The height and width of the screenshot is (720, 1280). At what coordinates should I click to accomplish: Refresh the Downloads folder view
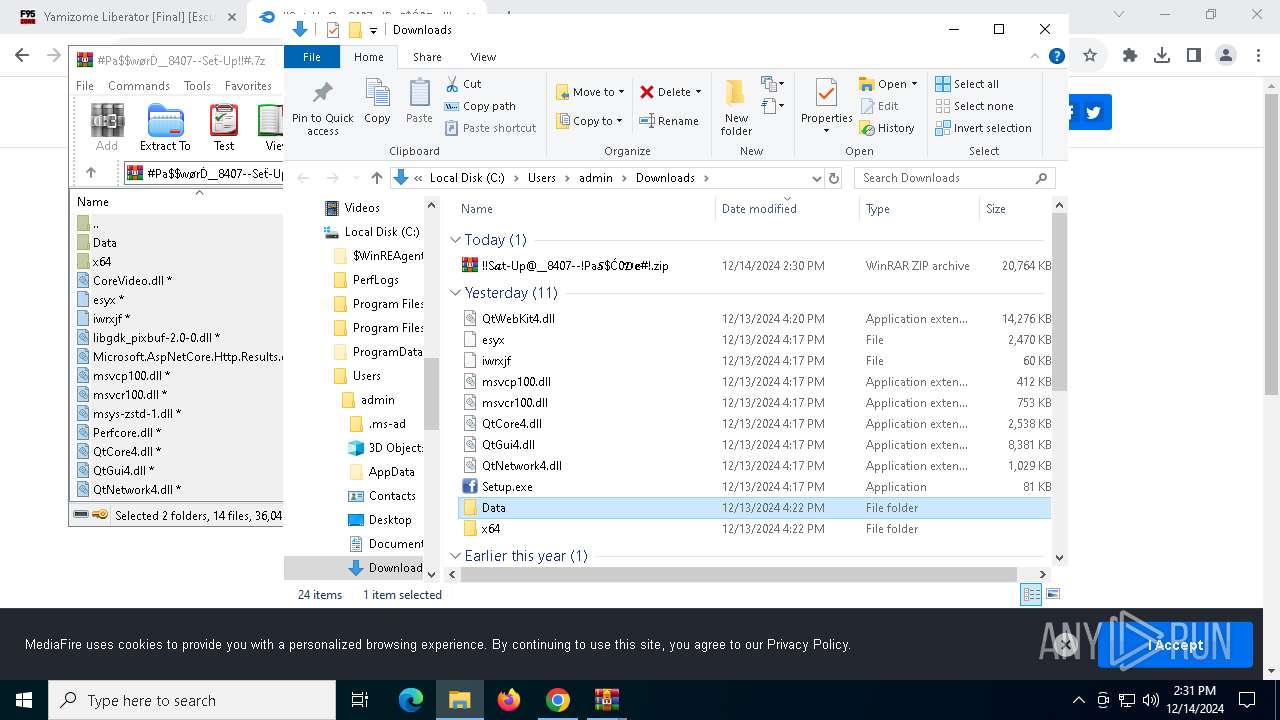click(834, 178)
